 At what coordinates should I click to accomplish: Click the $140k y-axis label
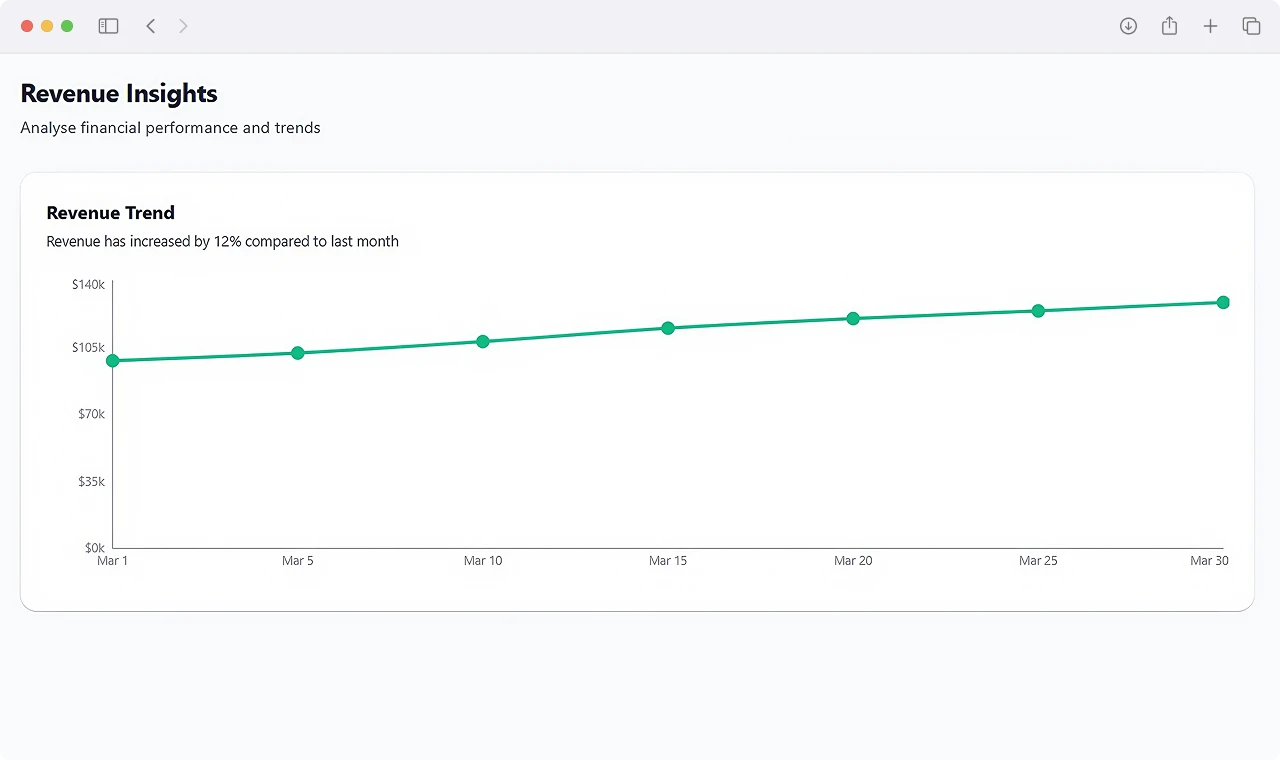88,285
